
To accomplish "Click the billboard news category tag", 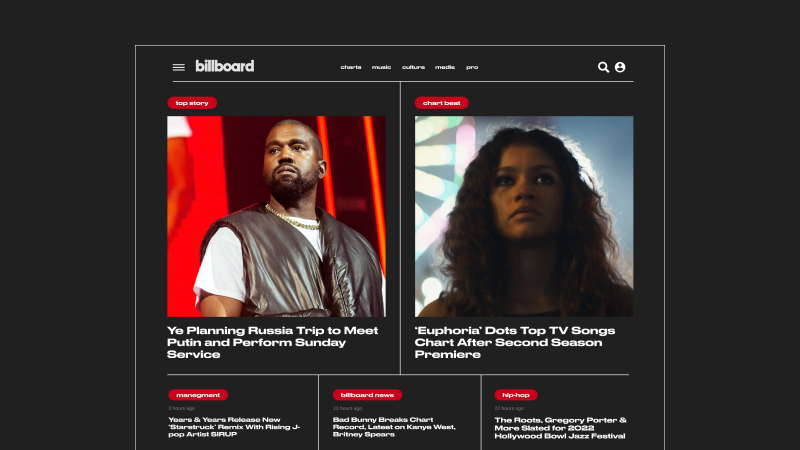I will tap(367, 395).
